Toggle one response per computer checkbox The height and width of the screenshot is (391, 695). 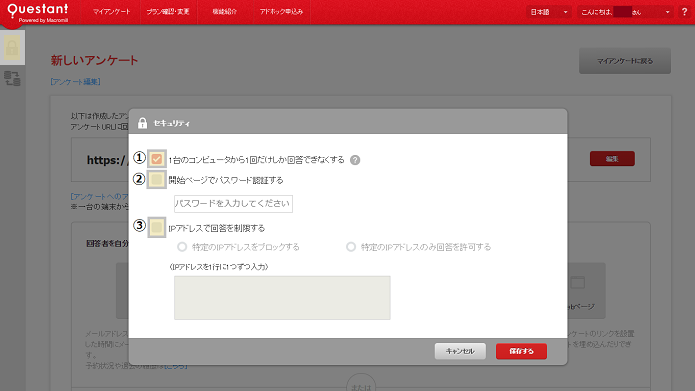tap(156, 159)
